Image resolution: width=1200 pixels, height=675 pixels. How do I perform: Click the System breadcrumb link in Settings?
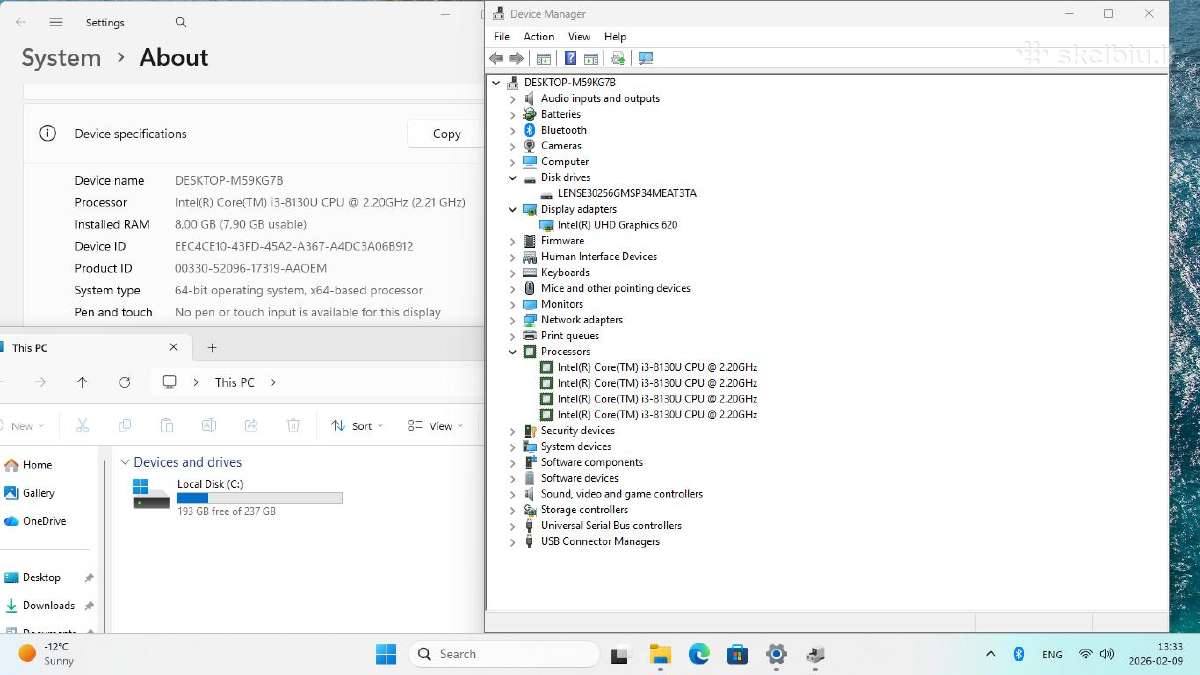tap(61, 58)
